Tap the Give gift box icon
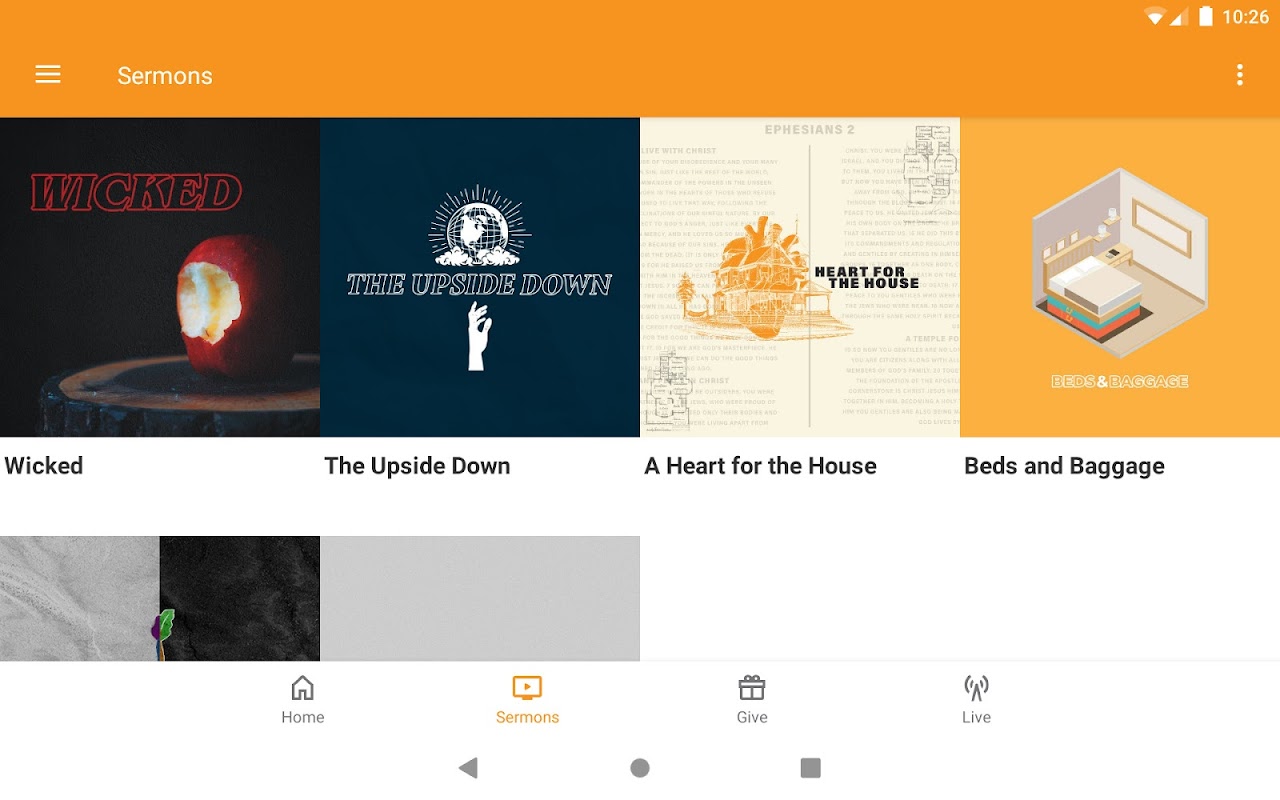This screenshot has width=1280, height=800. pyautogui.click(x=752, y=688)
